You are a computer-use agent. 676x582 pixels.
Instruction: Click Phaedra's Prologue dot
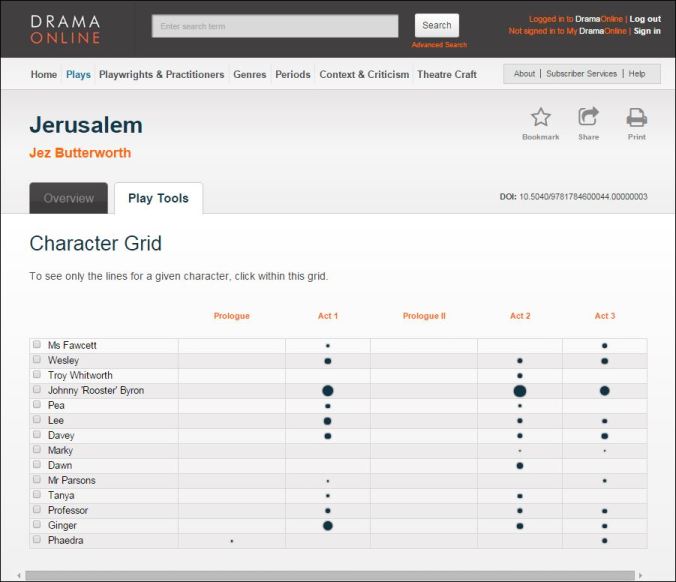pos(232,541)
